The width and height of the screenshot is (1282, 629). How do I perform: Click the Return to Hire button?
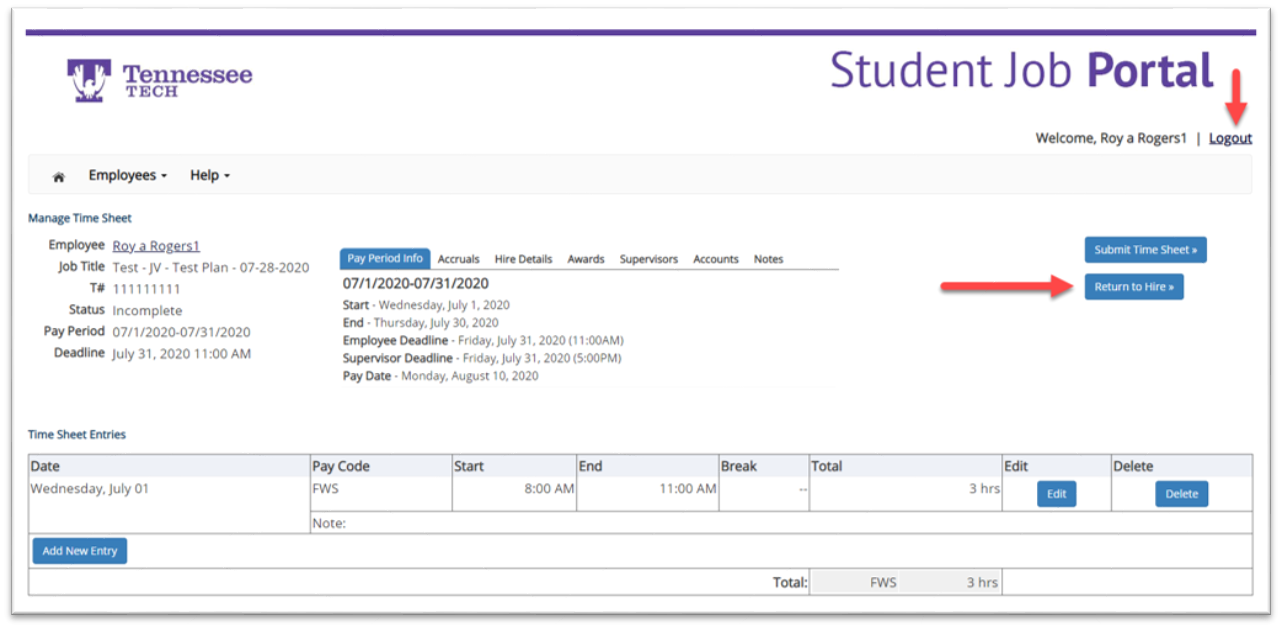[1134, 287]
